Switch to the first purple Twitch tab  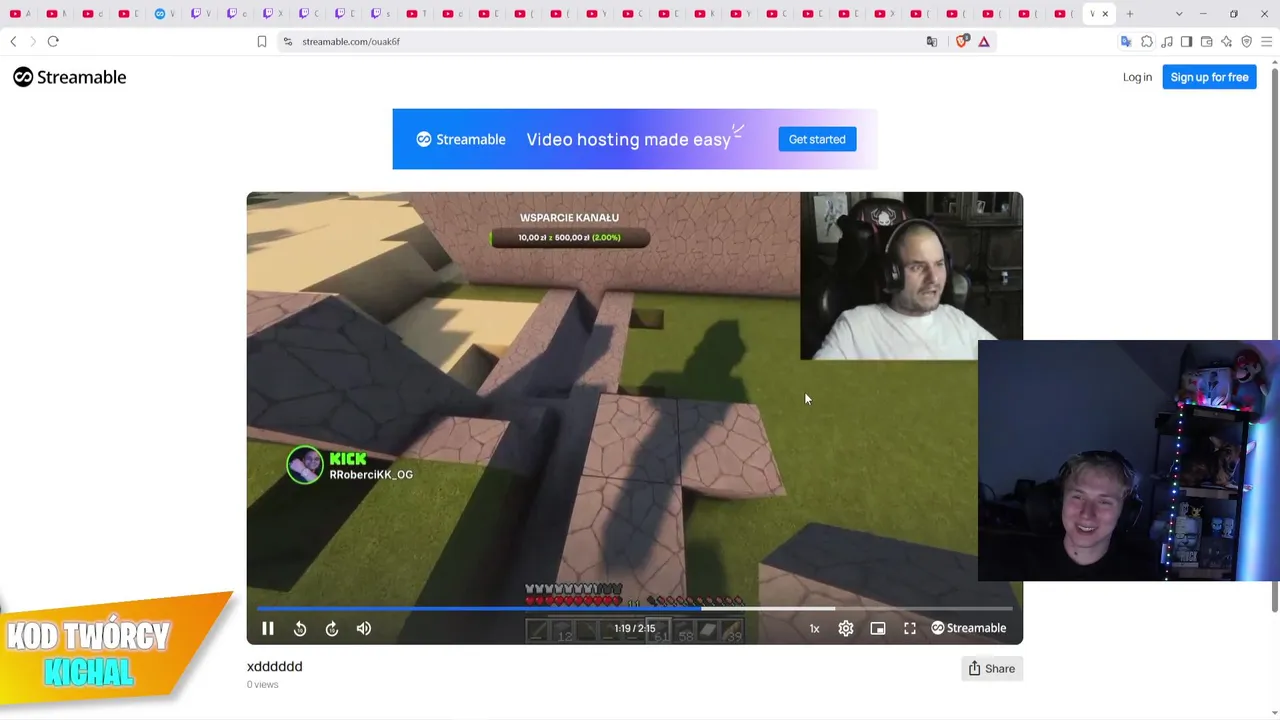point(201,14)
